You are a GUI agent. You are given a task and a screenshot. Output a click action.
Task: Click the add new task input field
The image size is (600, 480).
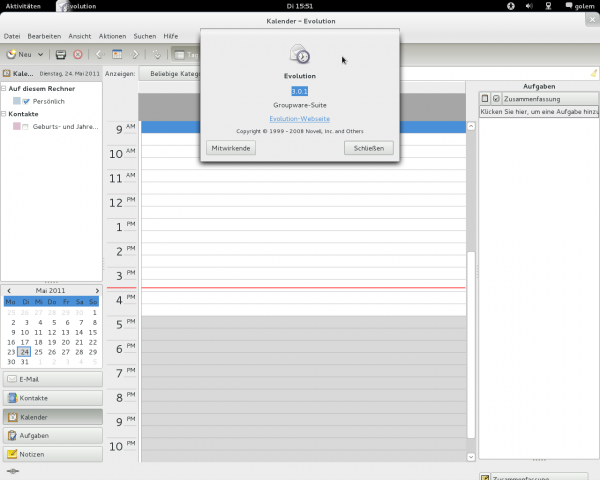tap(539, 112)
